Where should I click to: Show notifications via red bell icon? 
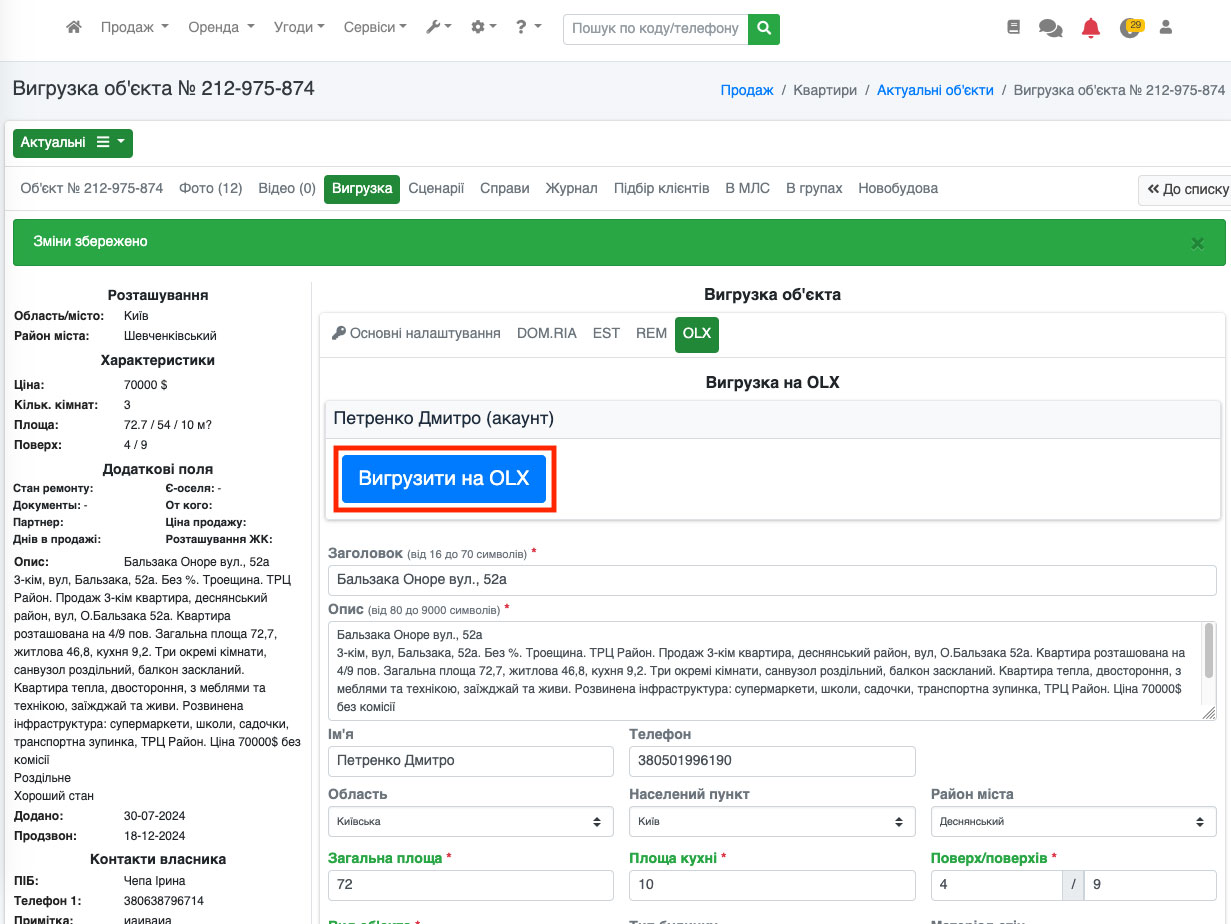pyautogui.click(x=1090, y=28)
